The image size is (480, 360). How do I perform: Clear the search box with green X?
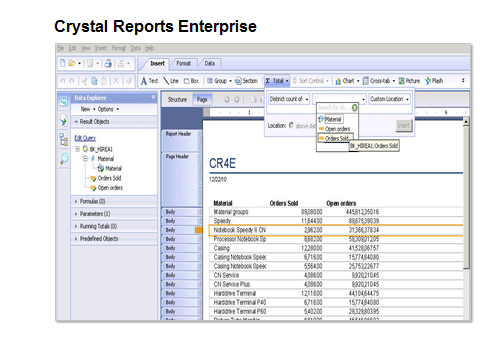point(354,107)
